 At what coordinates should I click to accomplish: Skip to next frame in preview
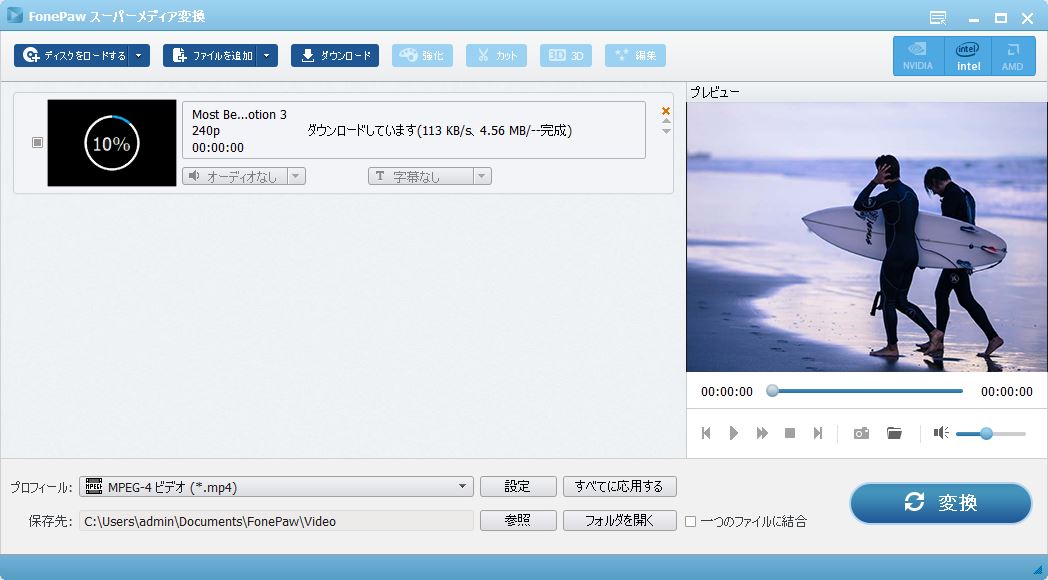click(x=817, y=433)
